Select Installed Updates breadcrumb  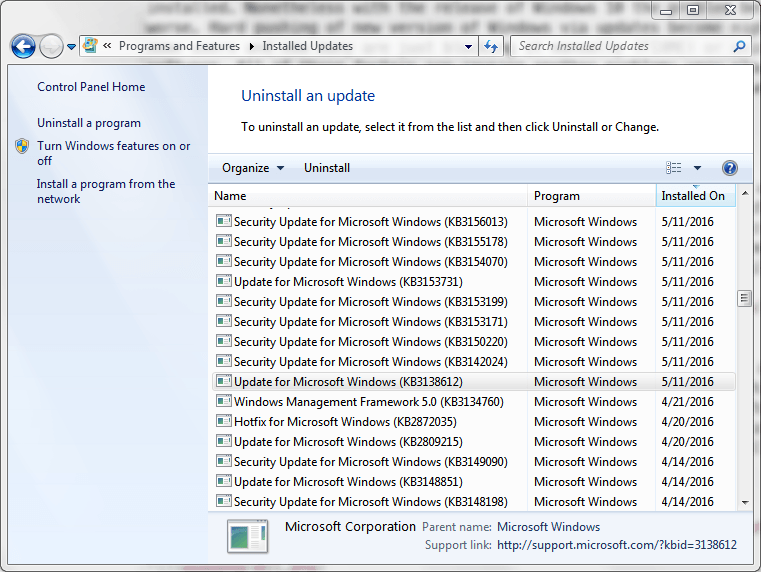point(308,46)
